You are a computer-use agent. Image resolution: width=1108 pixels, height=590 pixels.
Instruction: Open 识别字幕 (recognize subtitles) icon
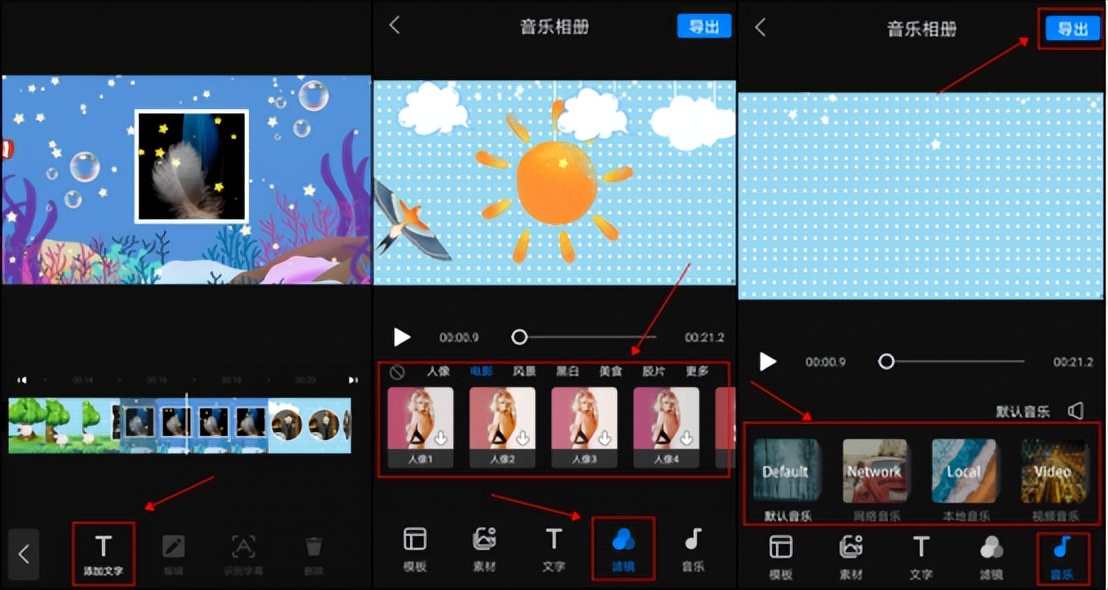click(x=243, y=545)
